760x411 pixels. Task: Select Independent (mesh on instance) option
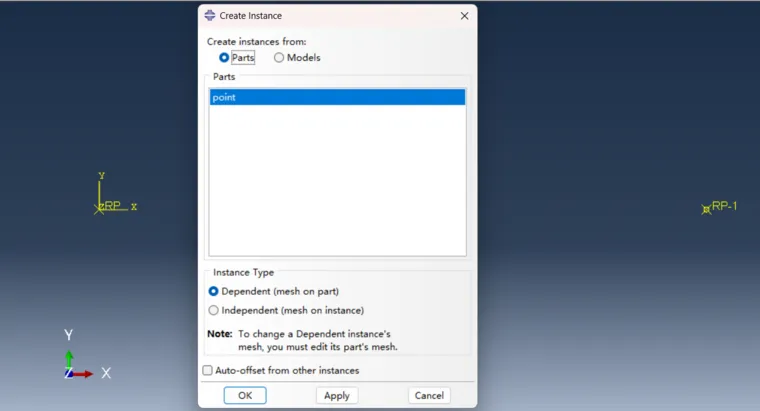(x=214, y=310)
